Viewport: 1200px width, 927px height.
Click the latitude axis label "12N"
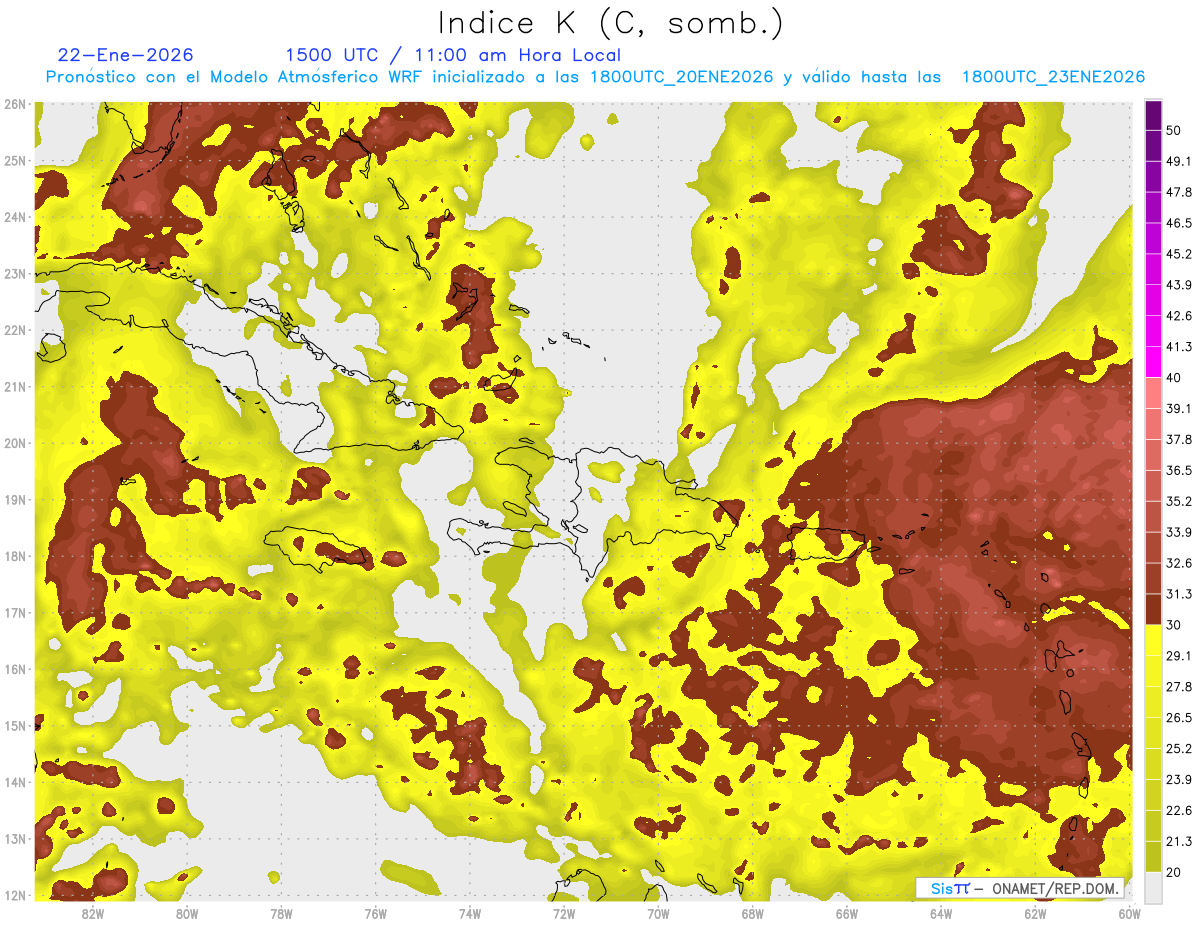(x=15, y=895)
